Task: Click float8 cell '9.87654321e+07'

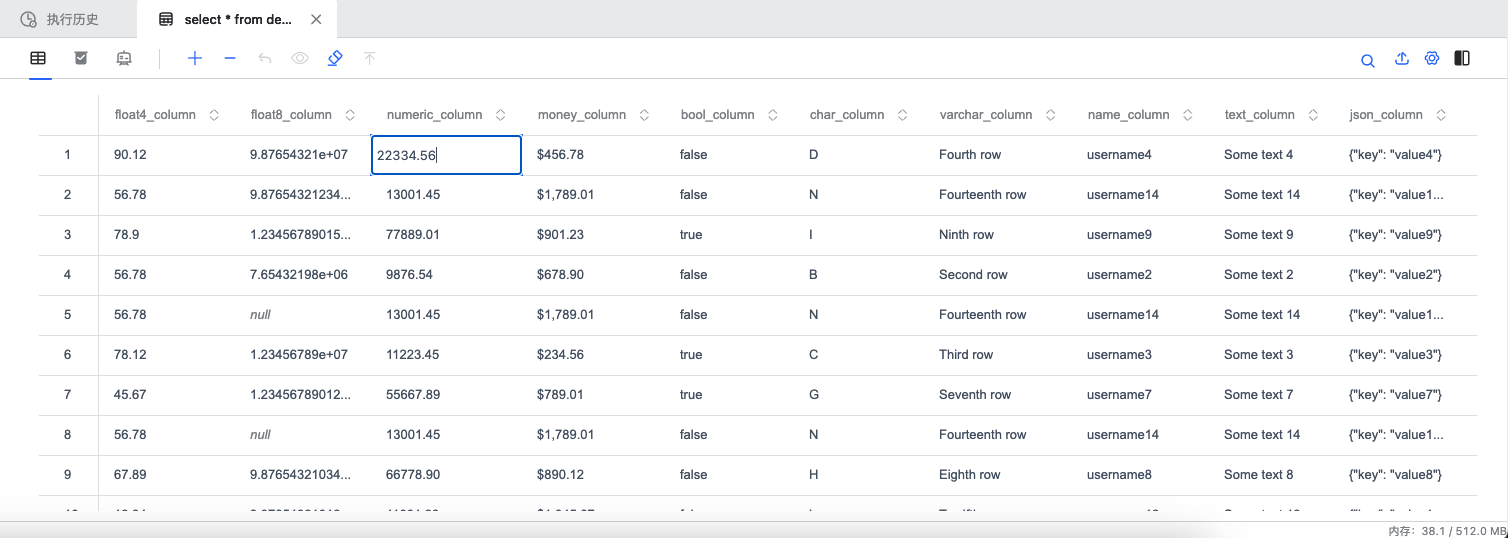Action: tap(299, 155)
